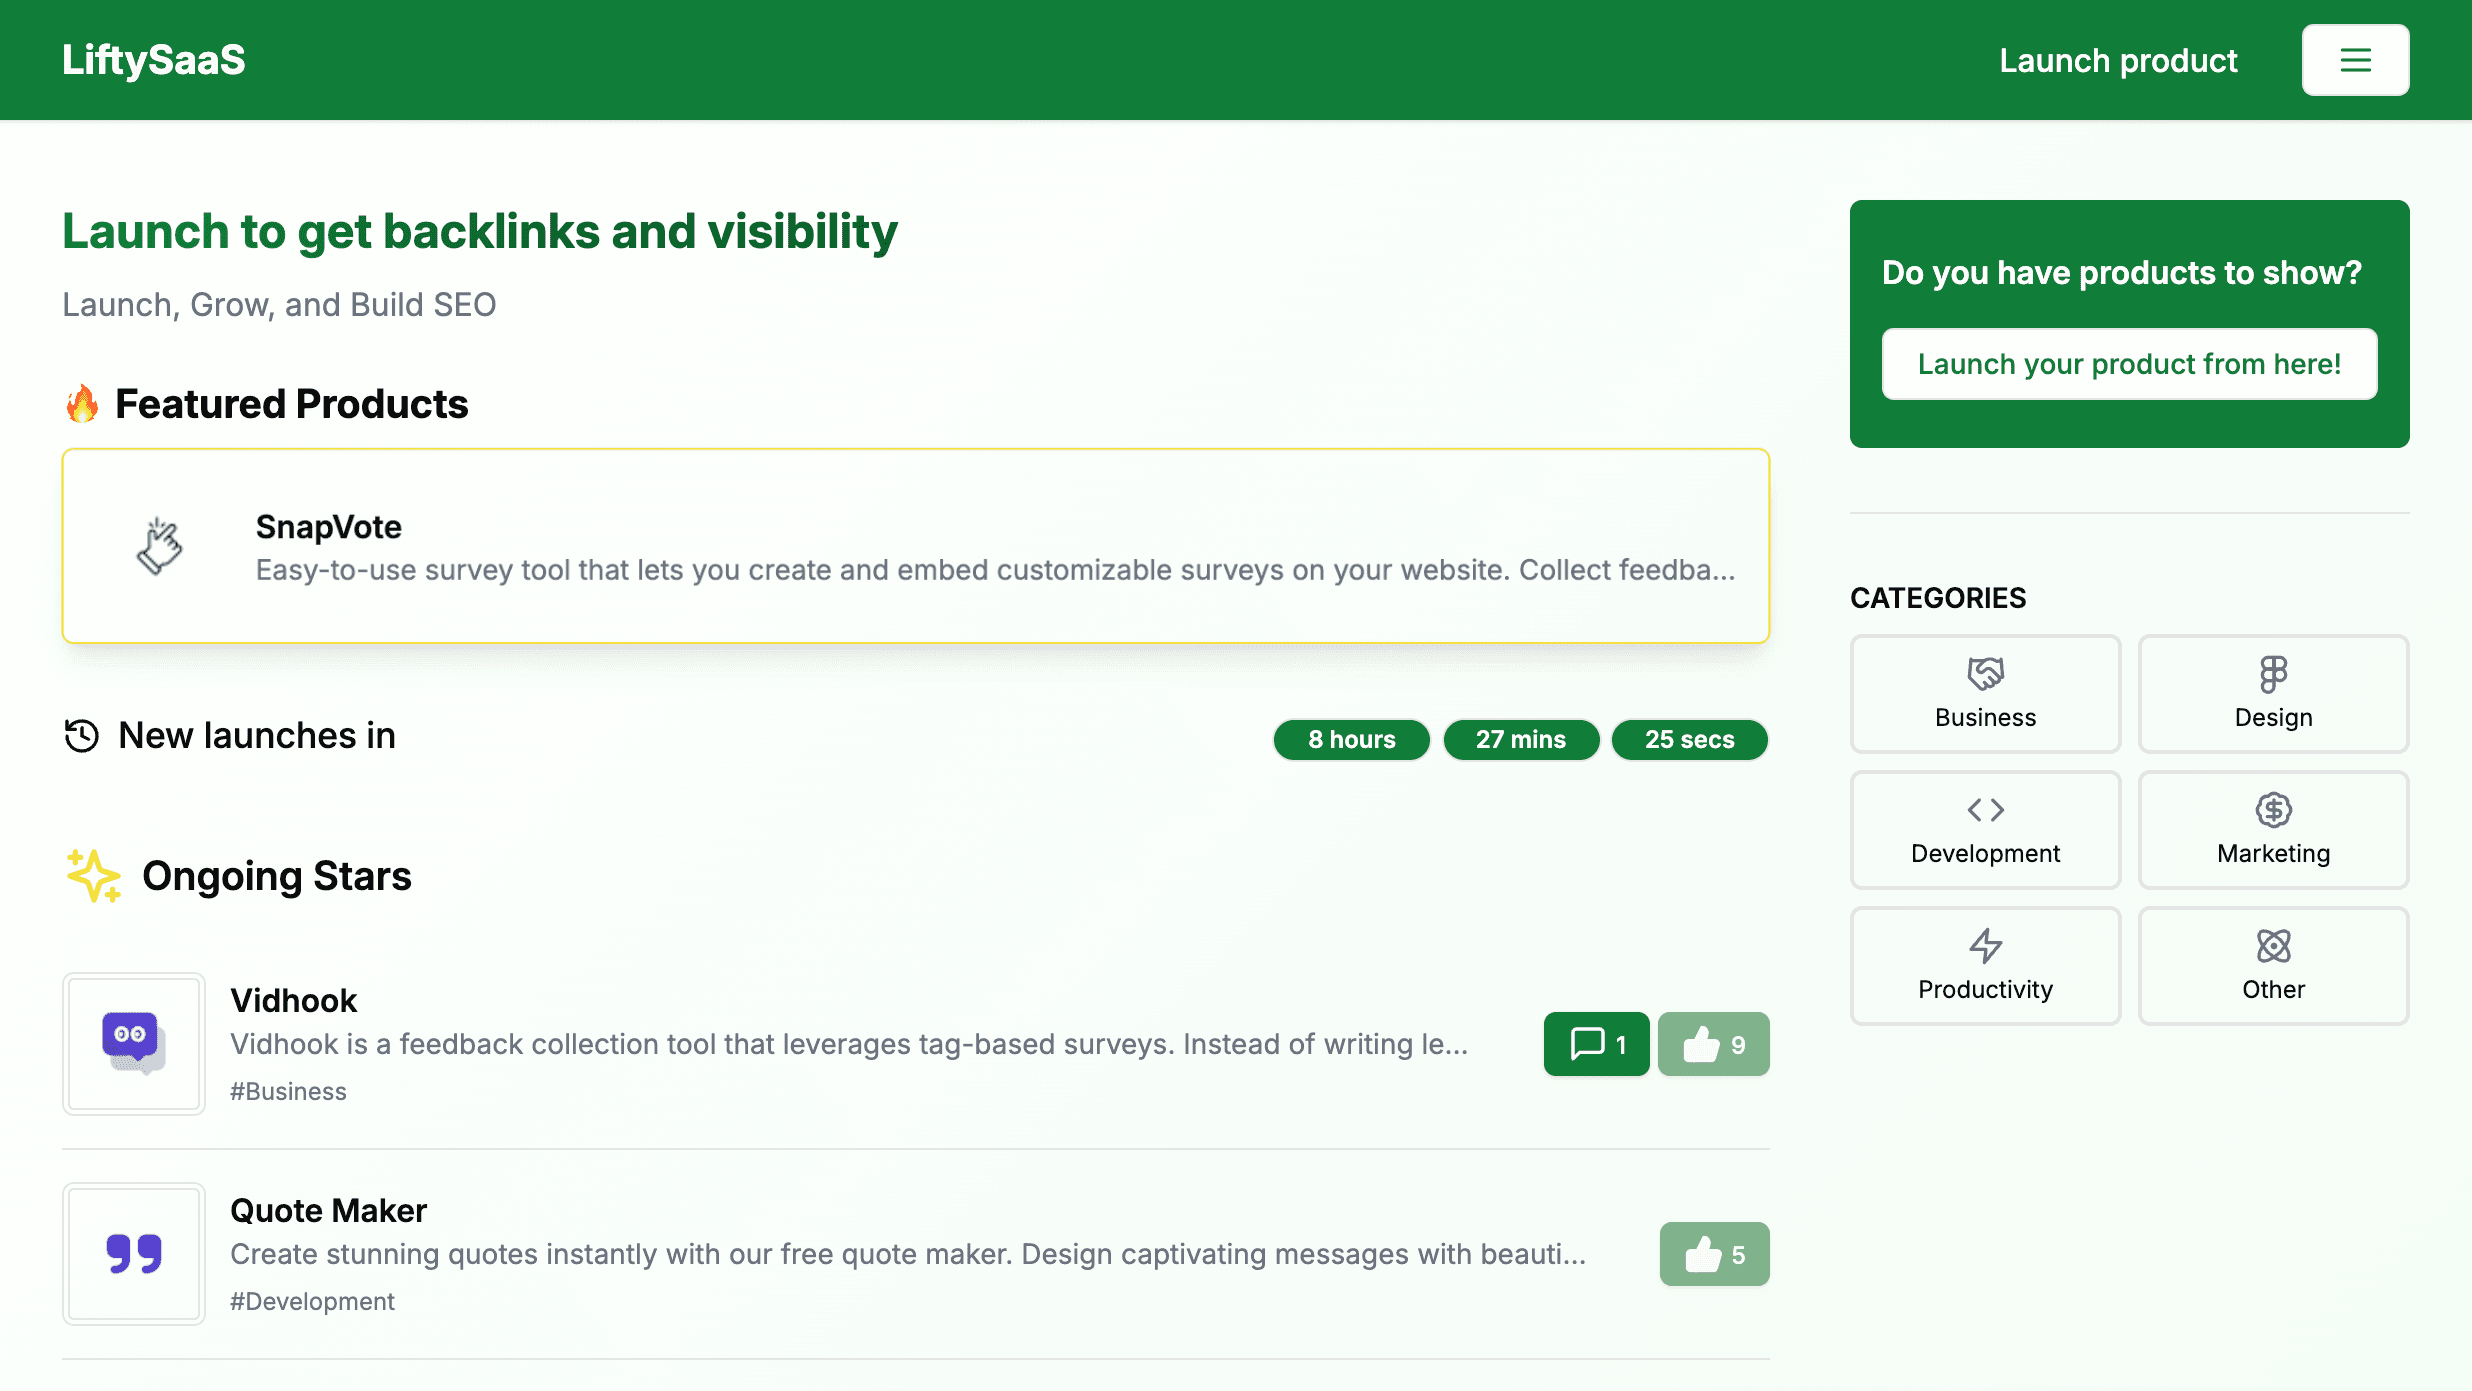Click the Quote Maker thumbnail
This screenshot has height=1391, width=2472.
click(134, 1254)
